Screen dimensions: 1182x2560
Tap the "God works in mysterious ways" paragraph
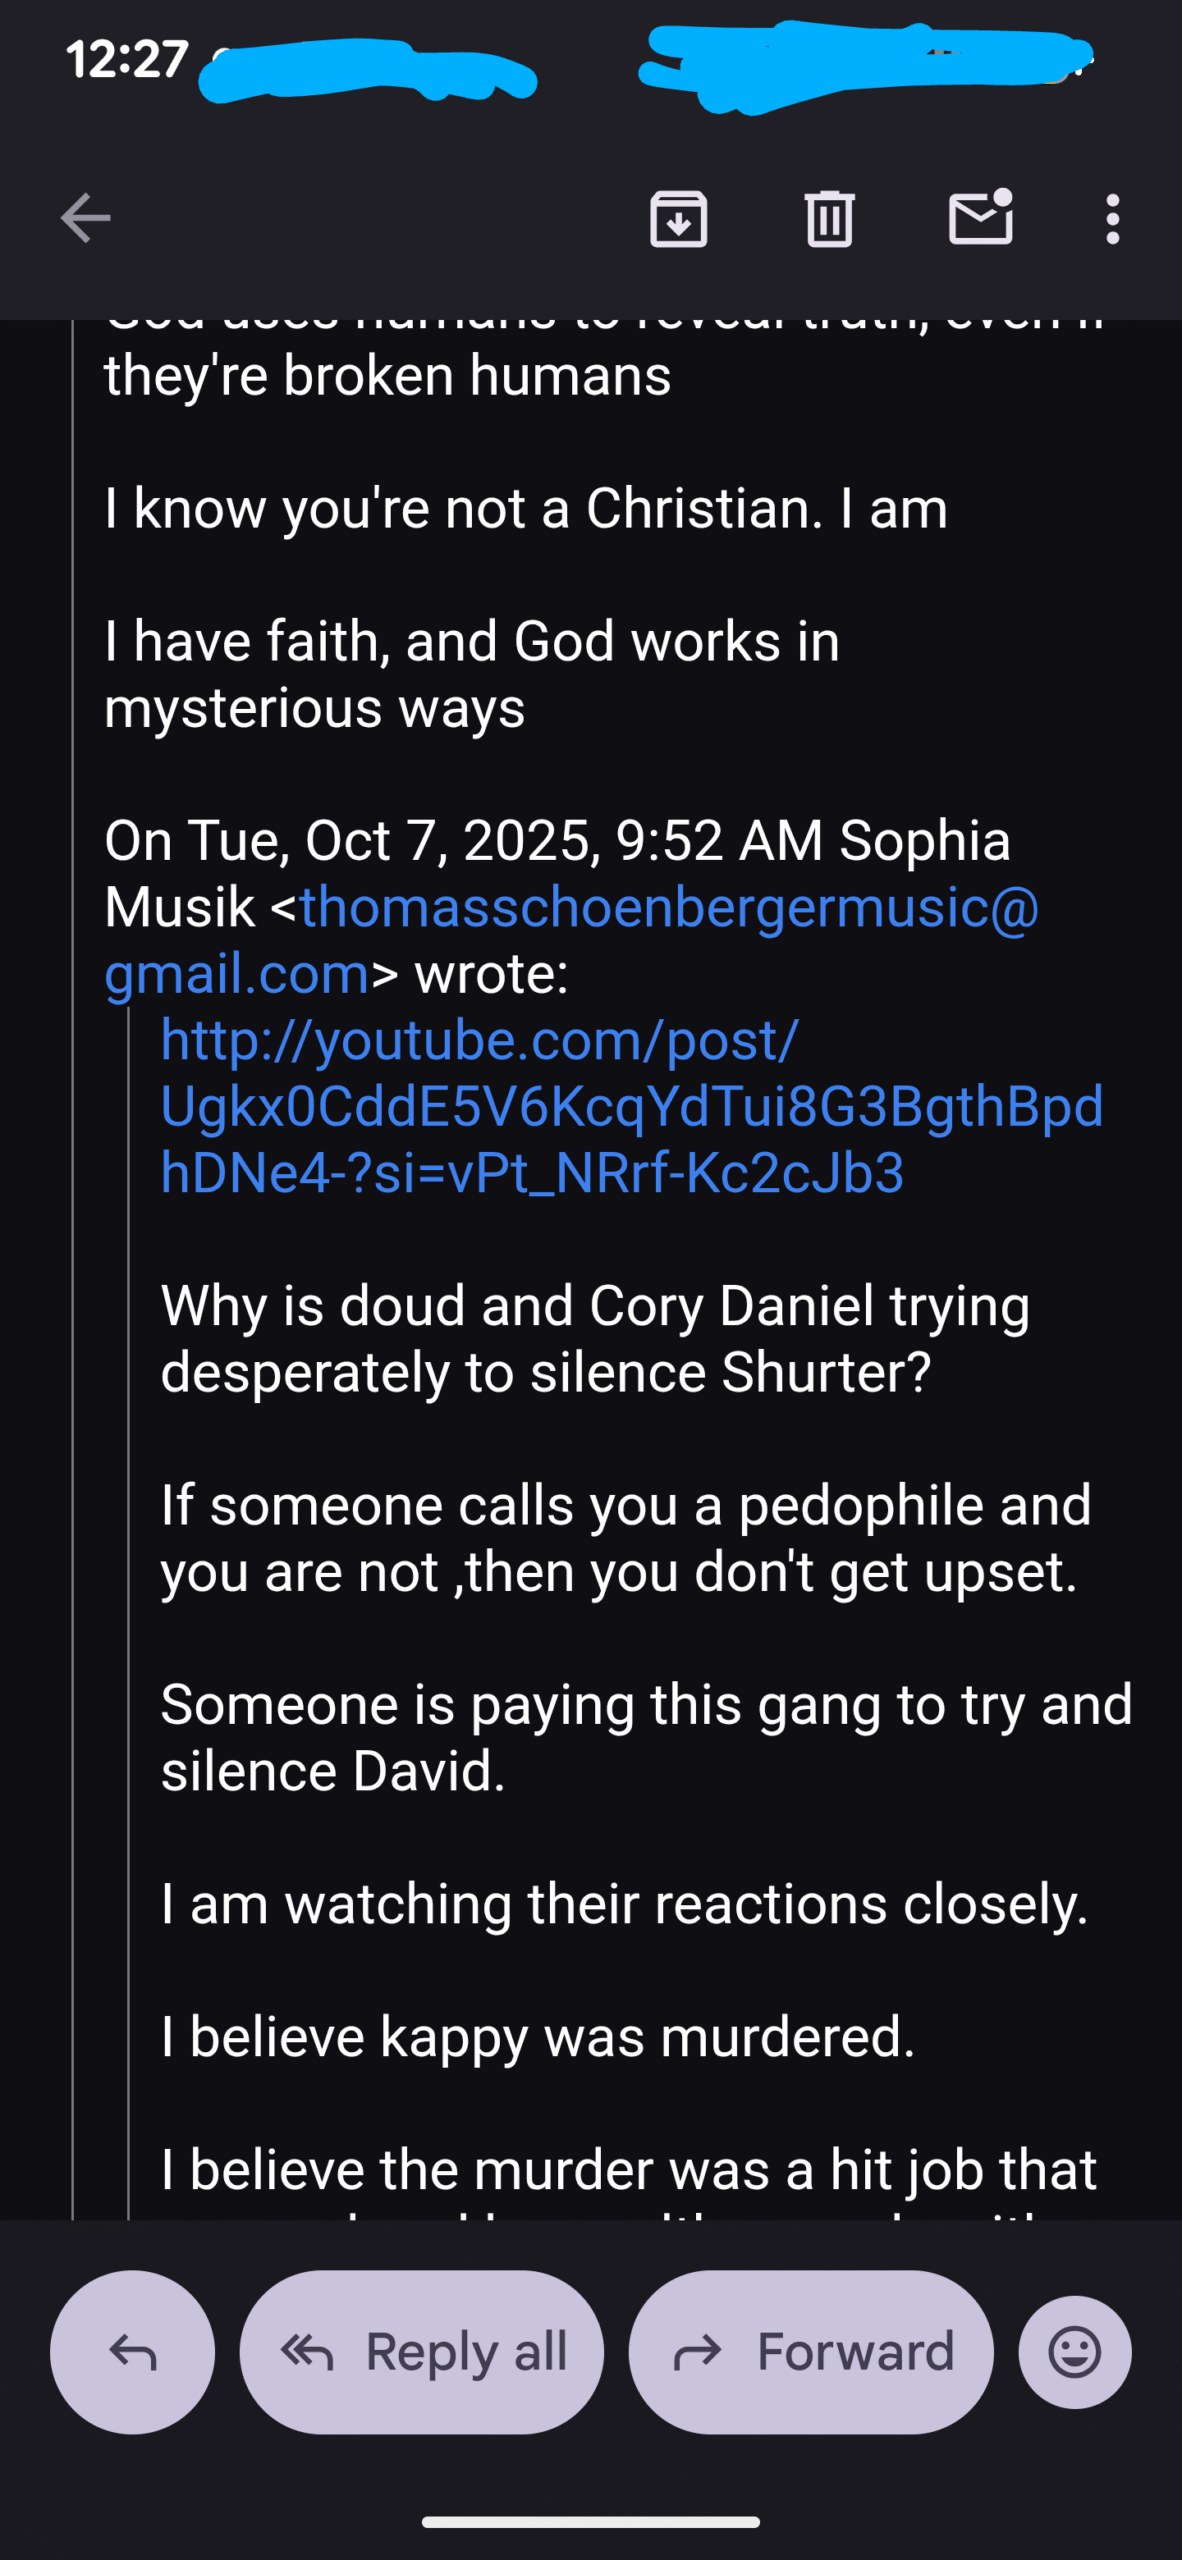pyautogui.click(x=472, y=674)
